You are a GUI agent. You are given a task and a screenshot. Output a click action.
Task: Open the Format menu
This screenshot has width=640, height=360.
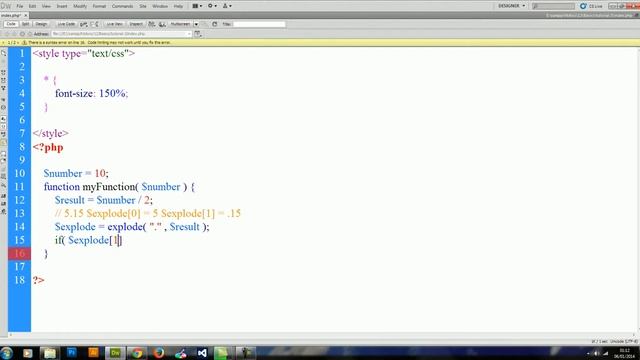[x=99, y=6]
